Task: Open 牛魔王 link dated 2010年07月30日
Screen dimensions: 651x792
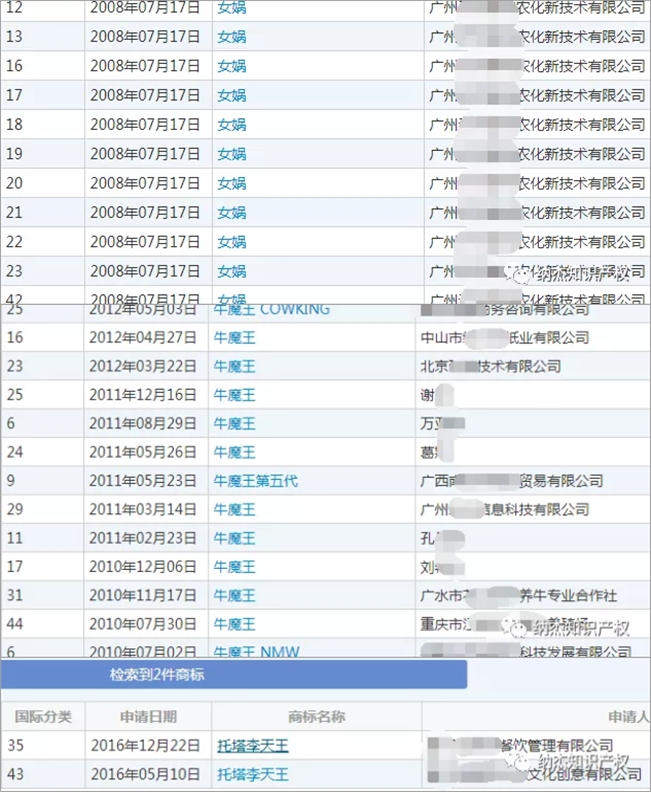Action: click(234, 624)
